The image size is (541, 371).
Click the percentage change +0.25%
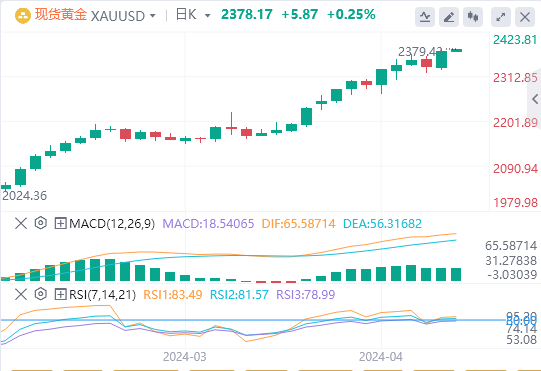click(x=351, y=14)
